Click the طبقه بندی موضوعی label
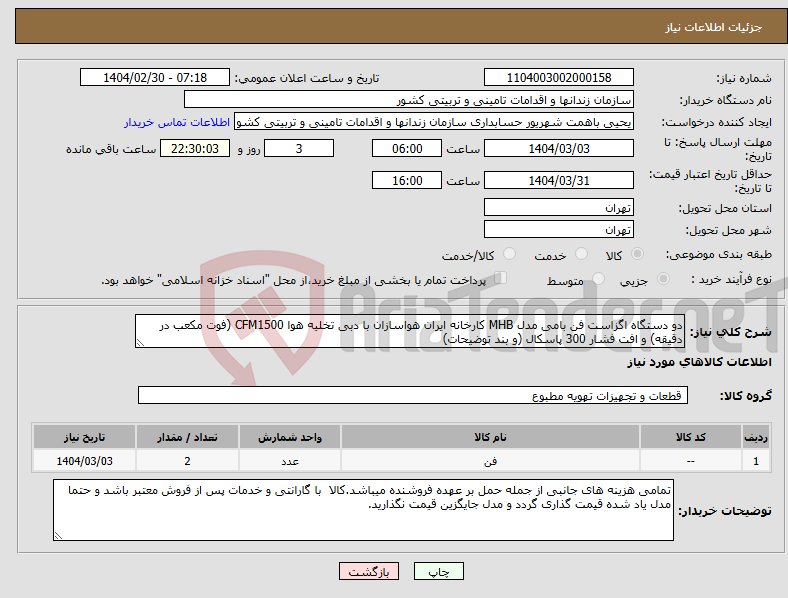The height and width of the screenshot is (598, 788). [x=719, y=254]
